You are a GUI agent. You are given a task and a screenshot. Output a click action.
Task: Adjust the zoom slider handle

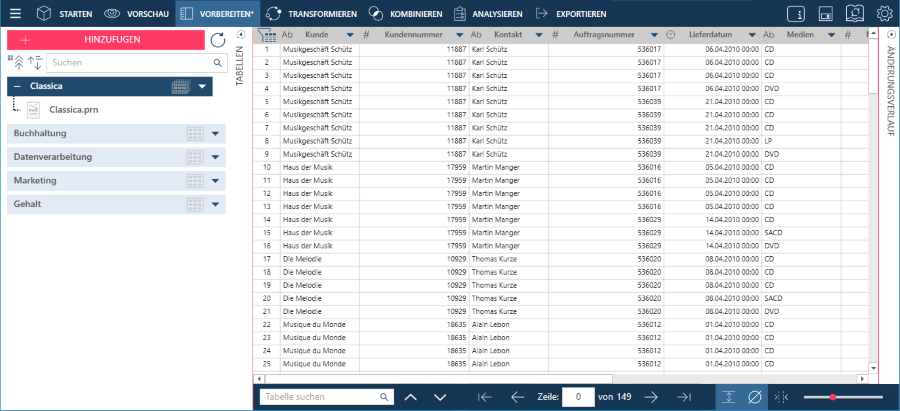(833, 397)
